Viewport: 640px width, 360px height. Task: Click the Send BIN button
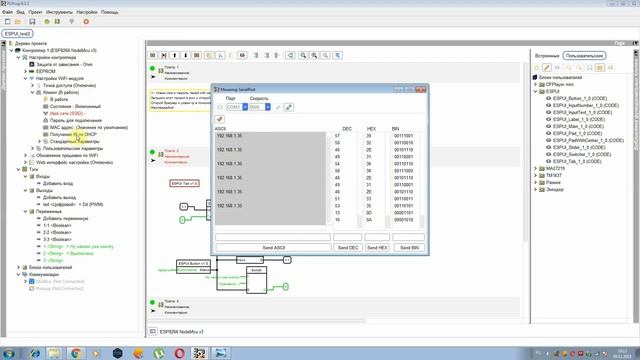pos(409,248)
